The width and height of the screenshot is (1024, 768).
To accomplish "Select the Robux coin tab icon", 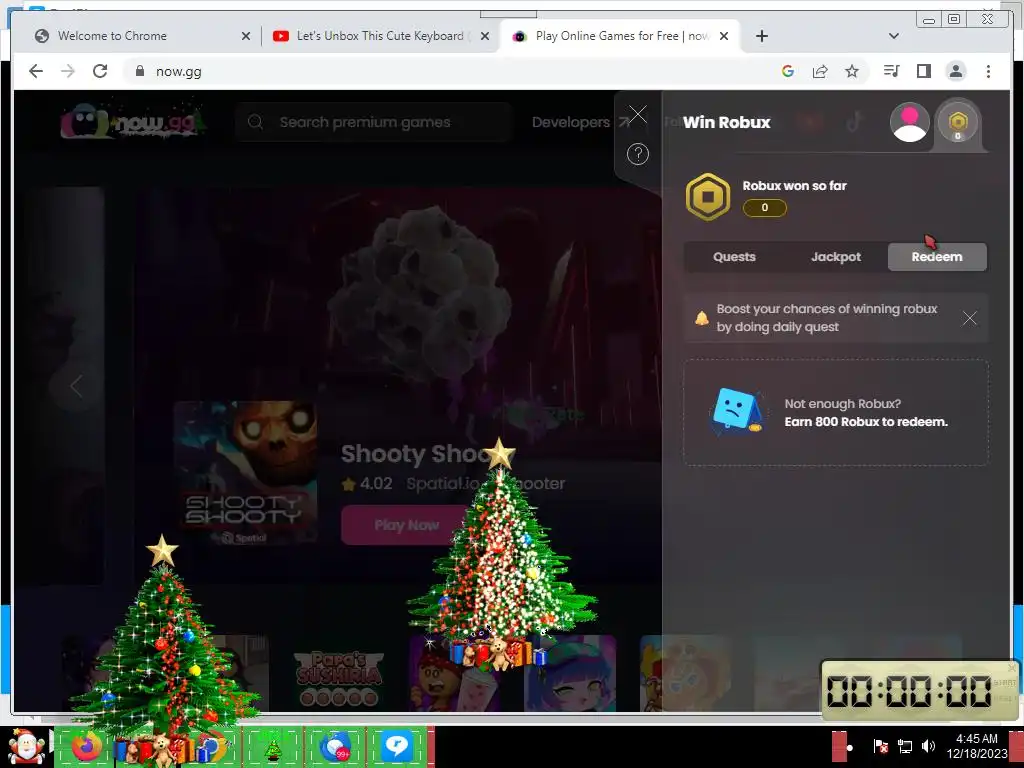I will 957,122.
